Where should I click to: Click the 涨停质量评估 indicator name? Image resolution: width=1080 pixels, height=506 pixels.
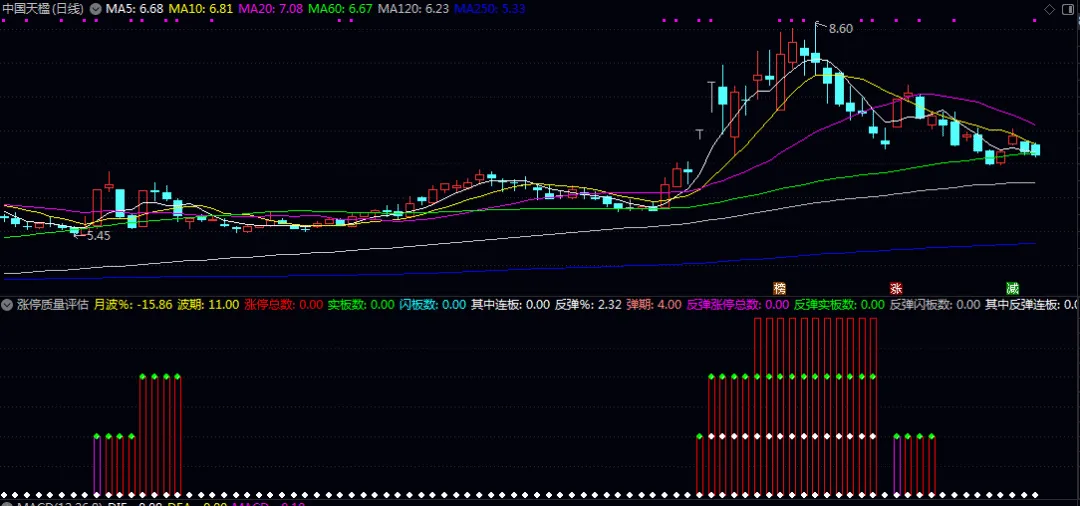(53, 304)
